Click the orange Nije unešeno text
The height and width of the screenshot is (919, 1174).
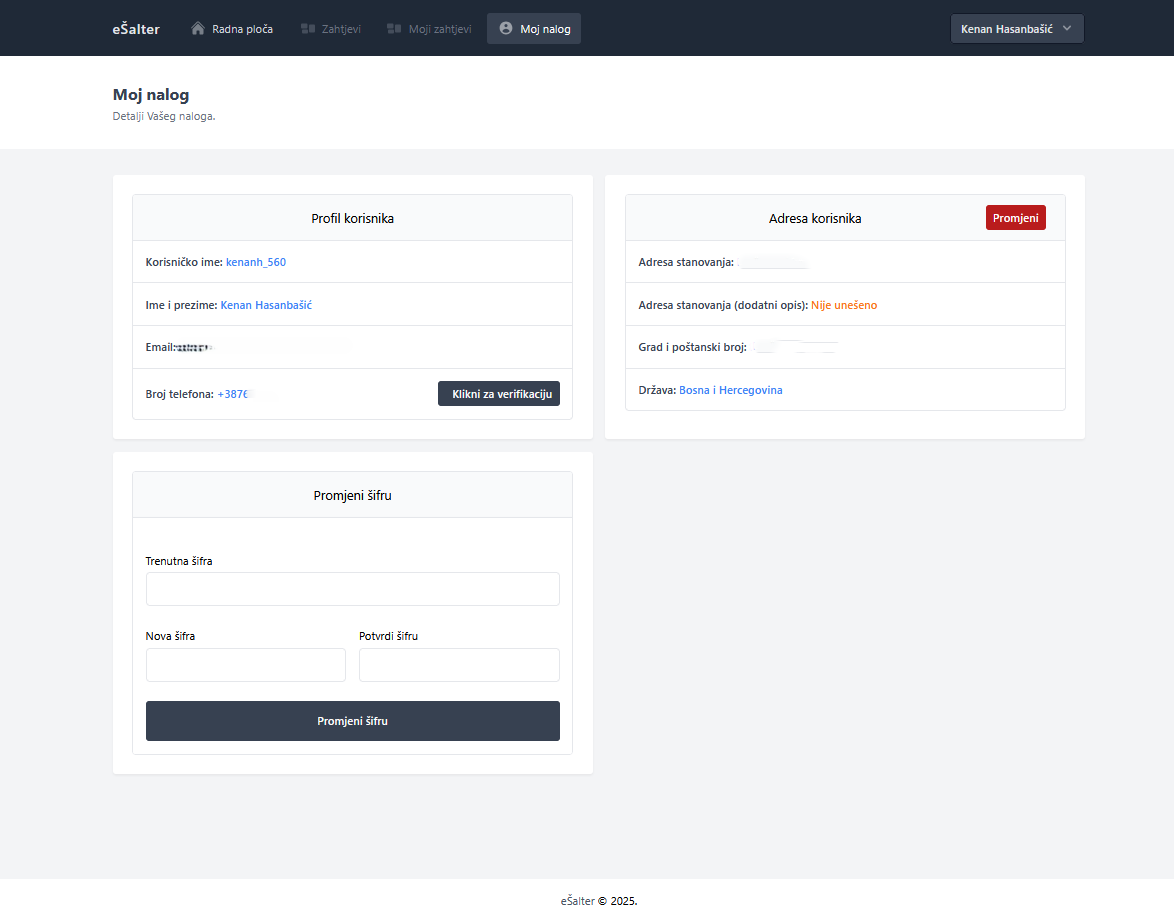pos(843,305)
